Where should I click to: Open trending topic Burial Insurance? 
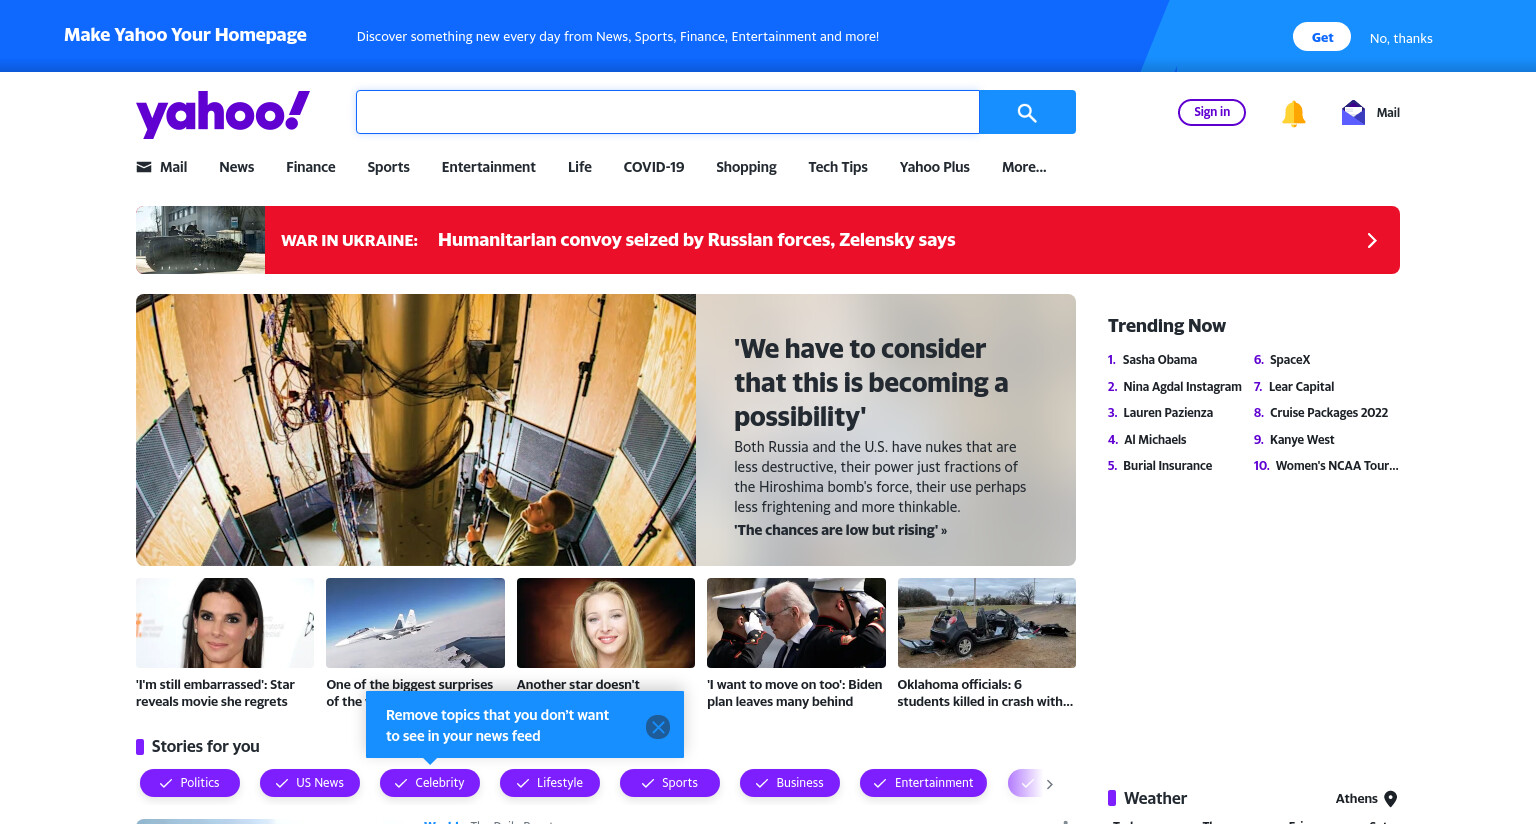1167,466
